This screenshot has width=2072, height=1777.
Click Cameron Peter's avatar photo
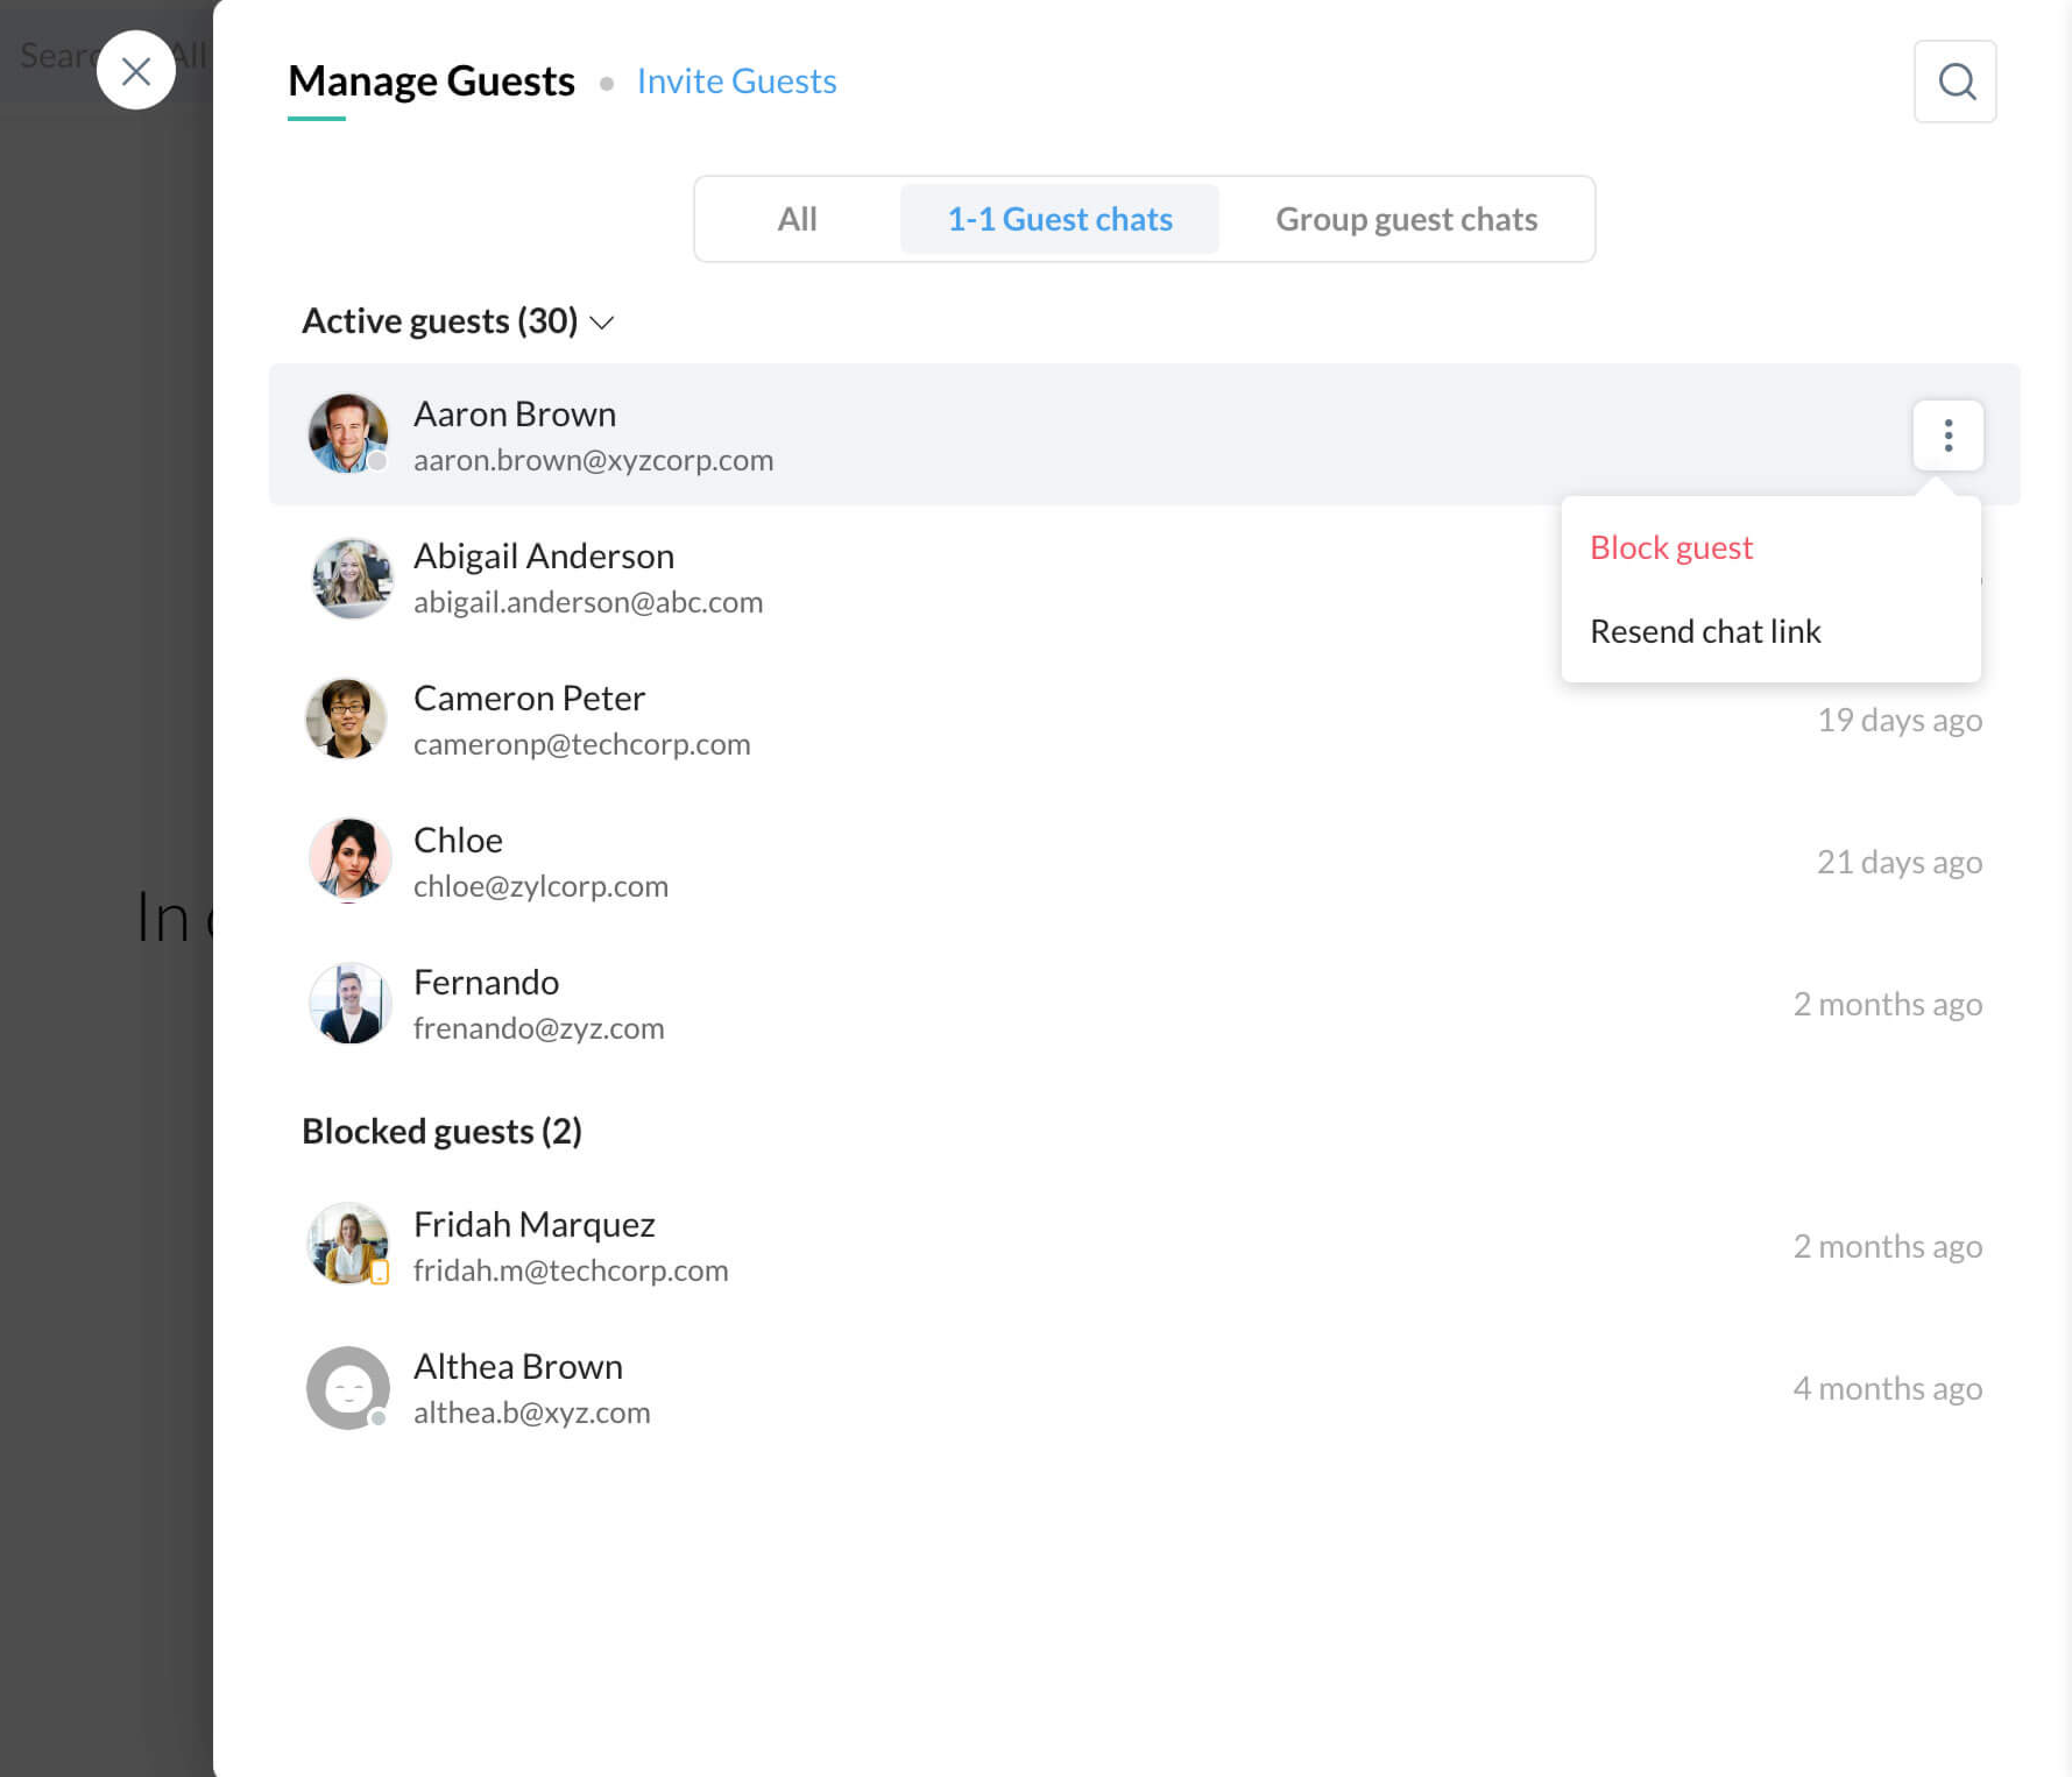coord(346,719)
